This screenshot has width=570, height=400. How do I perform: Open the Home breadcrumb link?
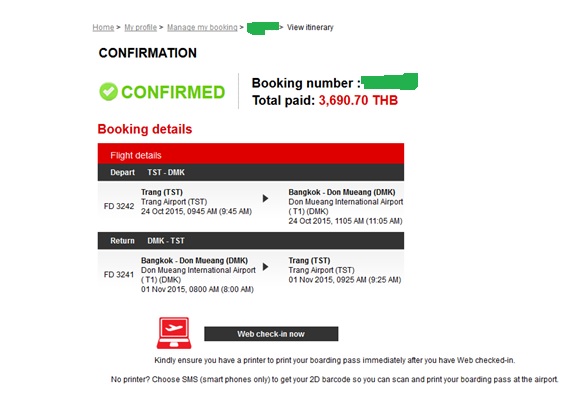click(x=103, y=27)
